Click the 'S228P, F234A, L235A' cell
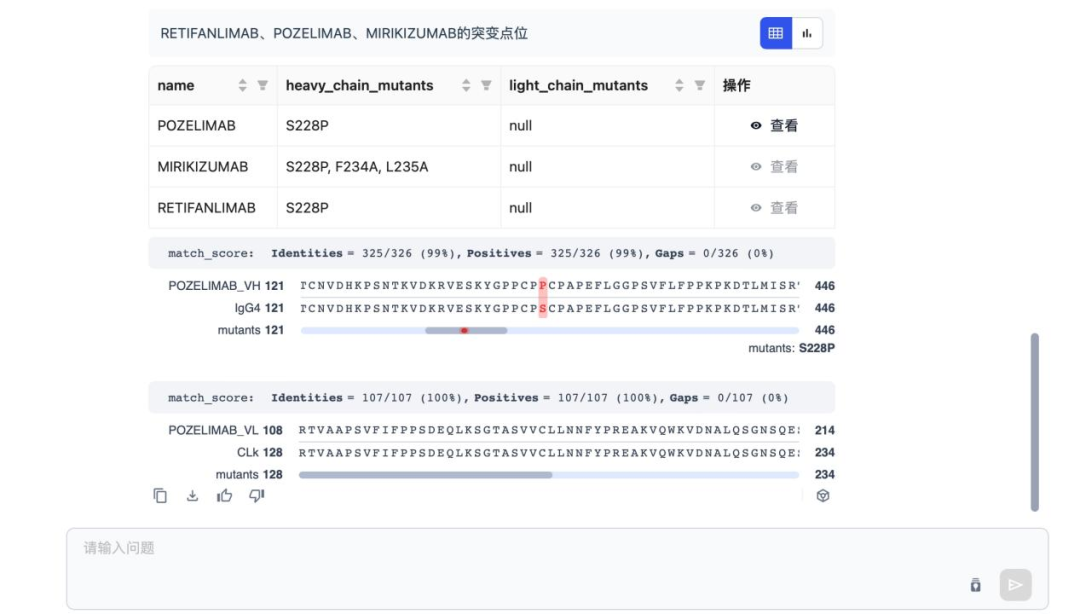Image resolution: width=1080 pixels, height=614 pixels. (x=389, y=167)
